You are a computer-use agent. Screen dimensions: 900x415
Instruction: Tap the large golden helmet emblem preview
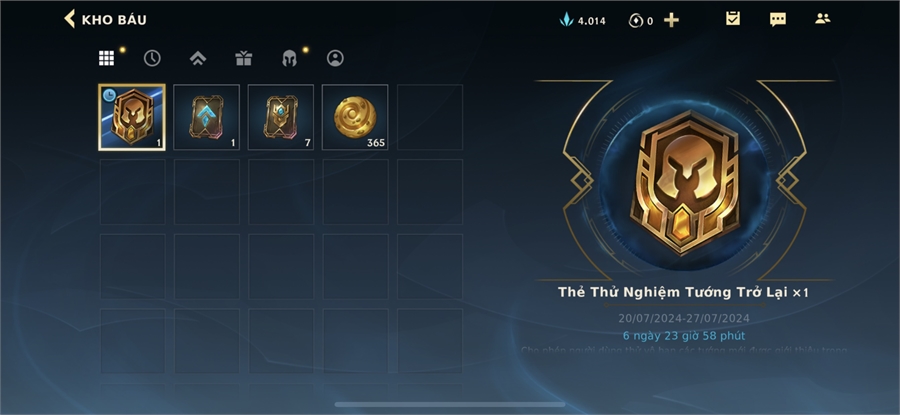(684, 182)
